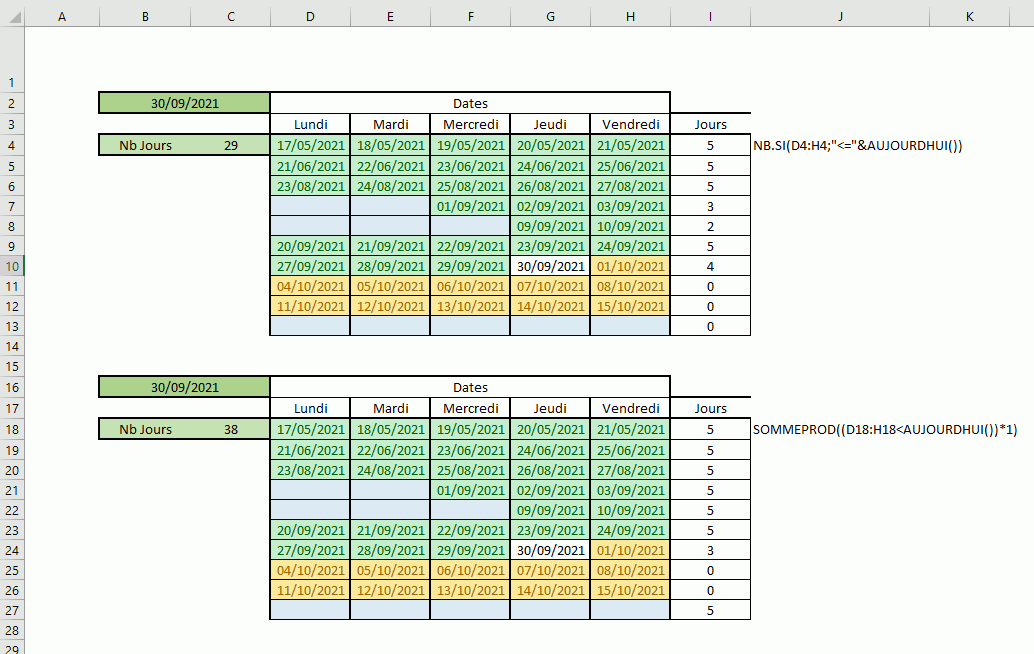
Task: Click the SOMMEPROD formula text in row 18
Action: [x=885, y=429]
